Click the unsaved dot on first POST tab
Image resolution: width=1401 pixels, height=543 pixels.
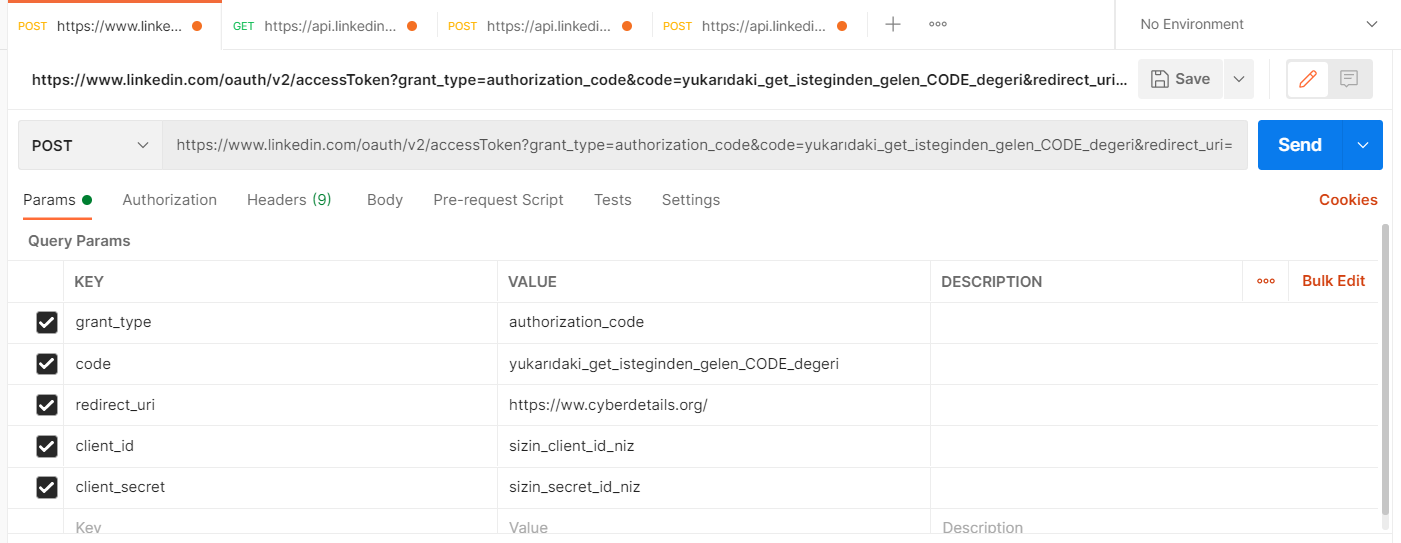[x=197, y=26]
